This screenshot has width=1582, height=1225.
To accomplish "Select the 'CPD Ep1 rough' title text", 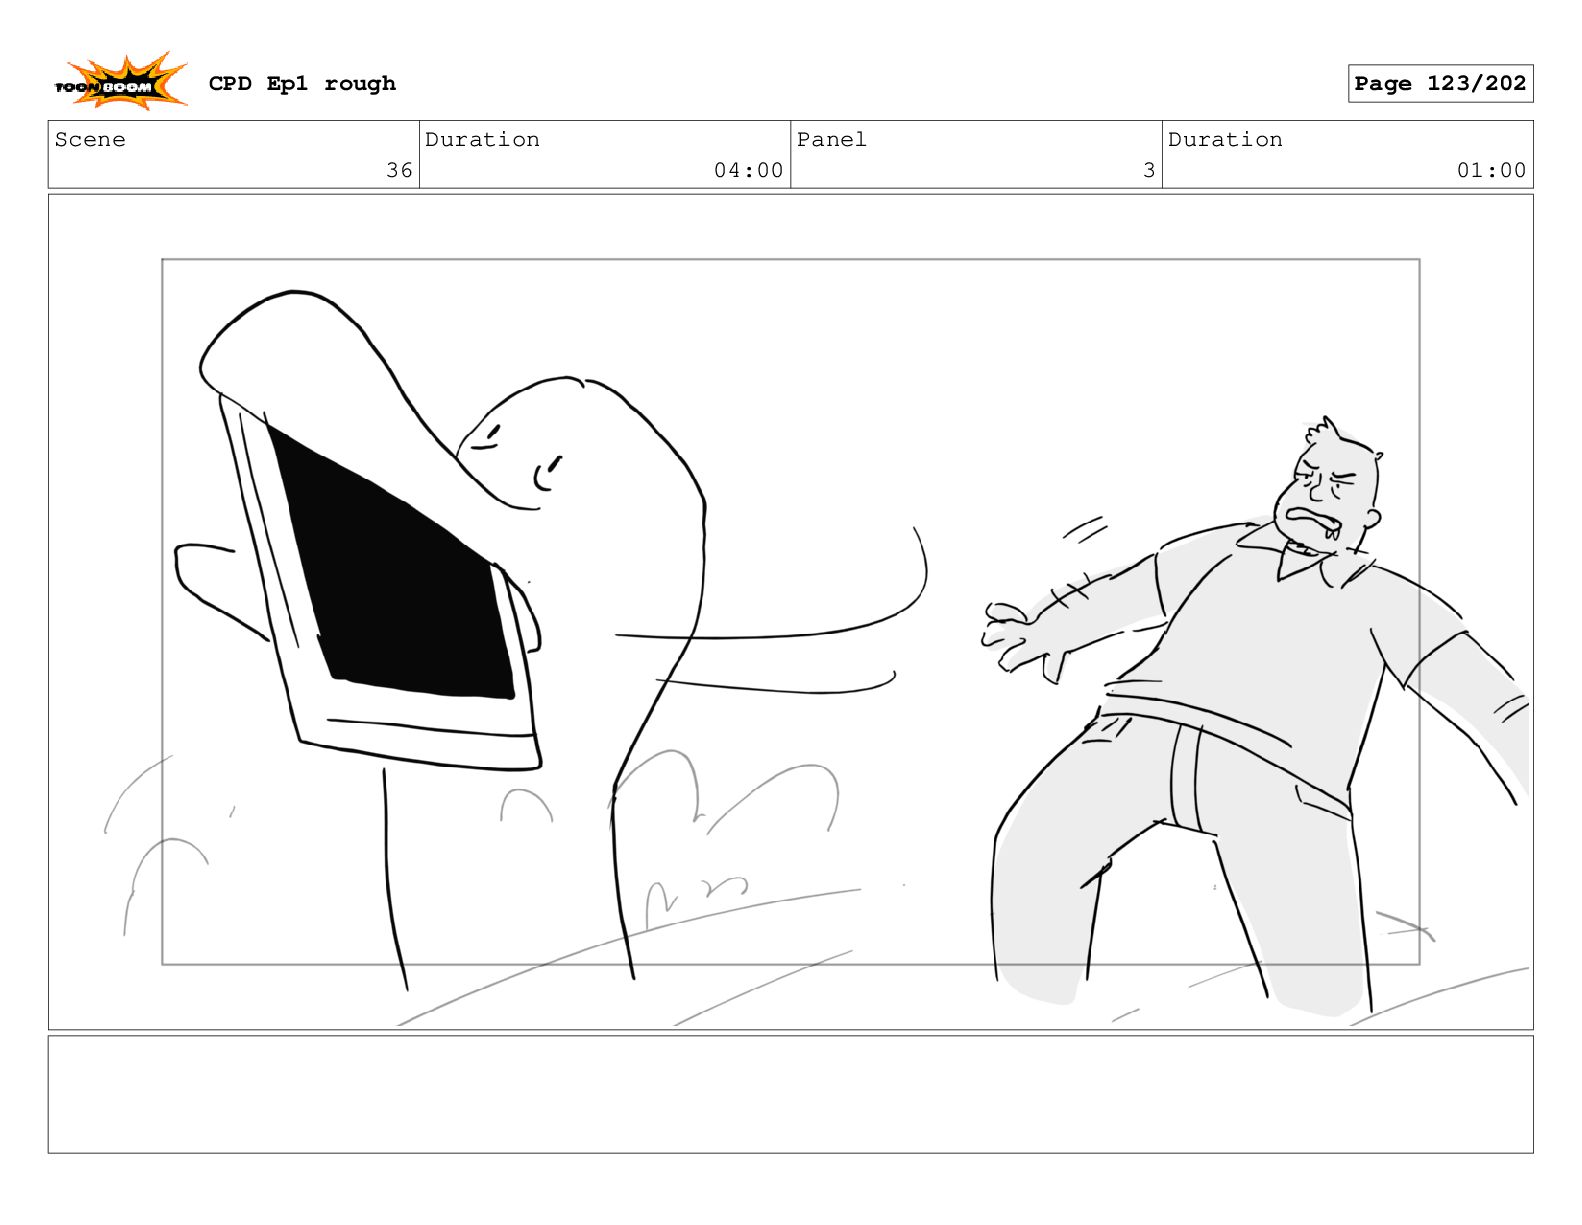I will (302, 83).
